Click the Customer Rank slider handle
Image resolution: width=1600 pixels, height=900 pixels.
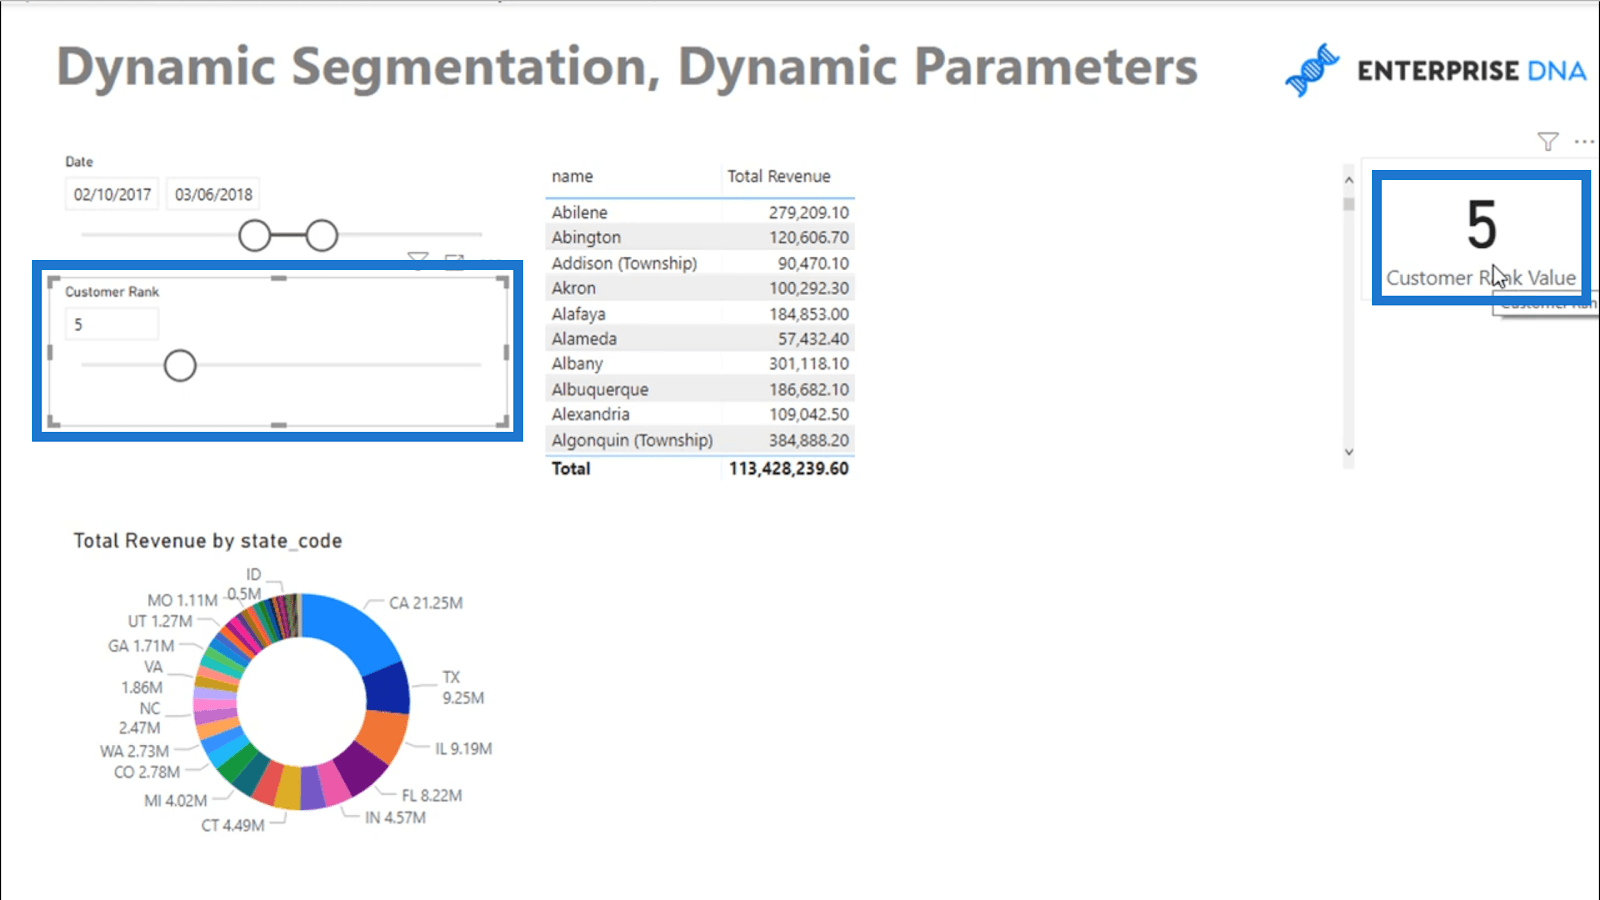180,366
